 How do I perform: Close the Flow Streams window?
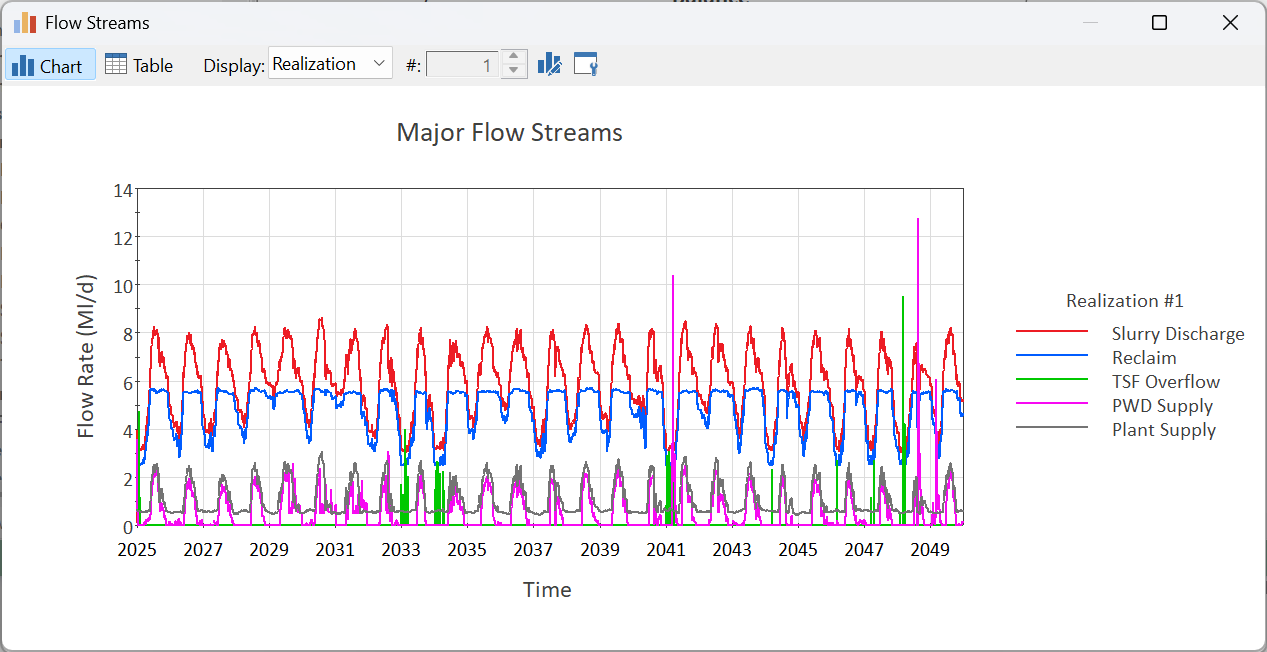(1231, 23)
